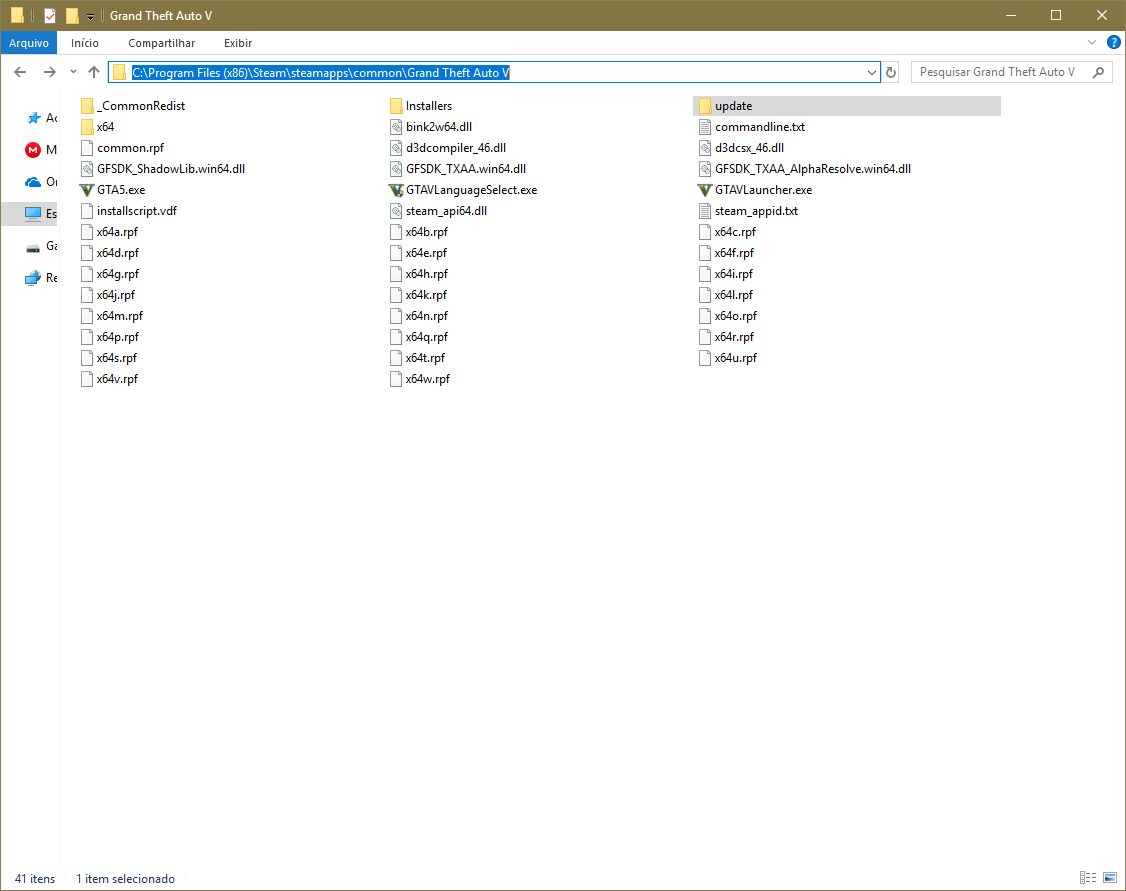Open the drive item in sidebar
Screen dimensions: 1126x891
coord(33,248)
